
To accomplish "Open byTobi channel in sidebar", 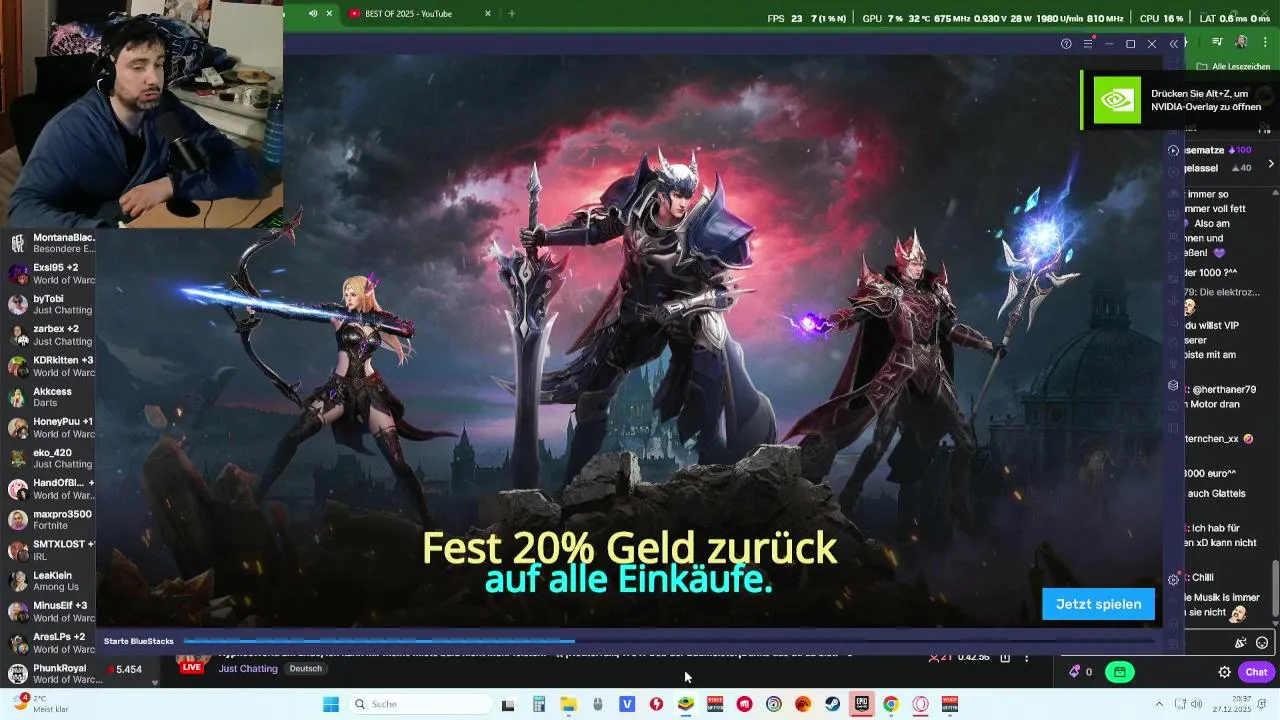I will (x=50, y=304).
